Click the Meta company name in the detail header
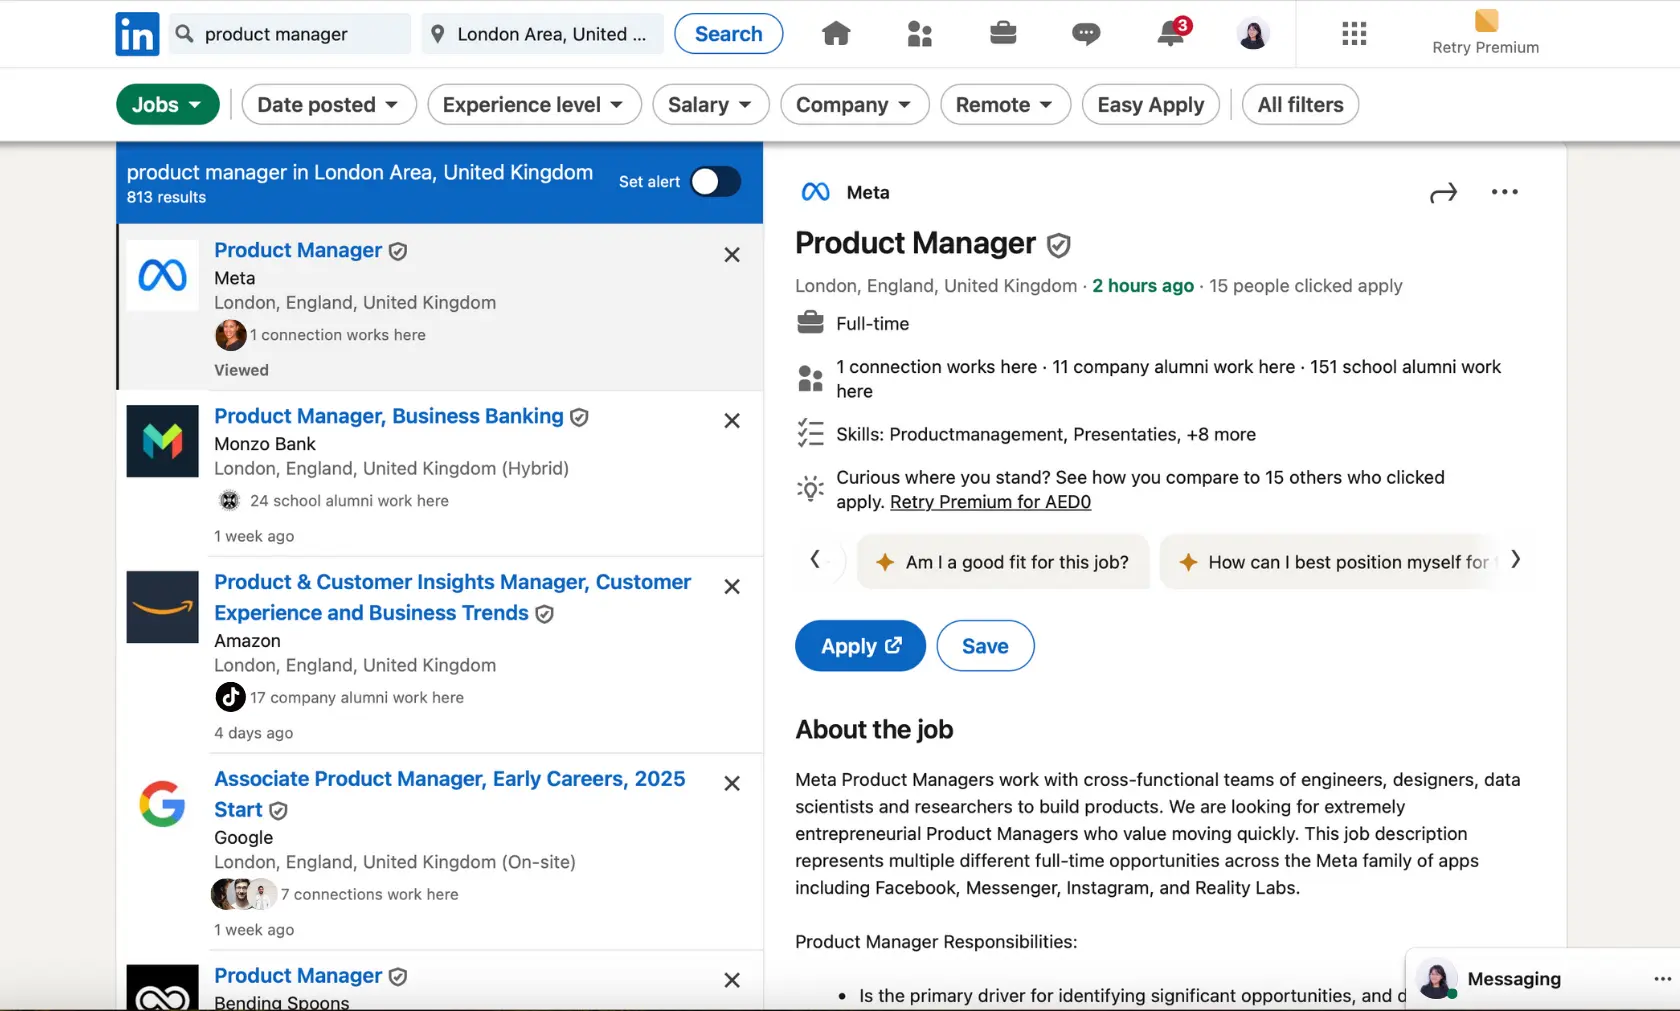Viewport: 1680px width, 1011px height. point(868,192)
